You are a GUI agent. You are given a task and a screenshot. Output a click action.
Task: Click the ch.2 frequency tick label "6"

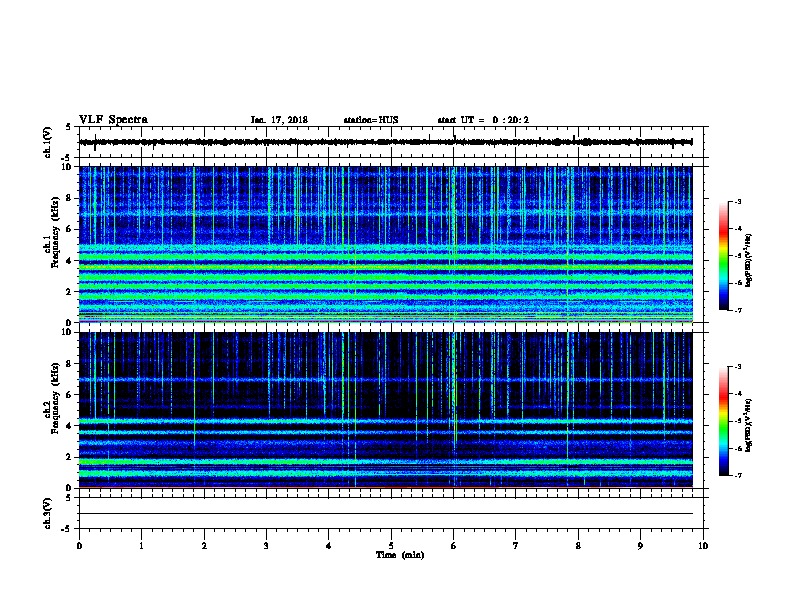click(70, 395)
